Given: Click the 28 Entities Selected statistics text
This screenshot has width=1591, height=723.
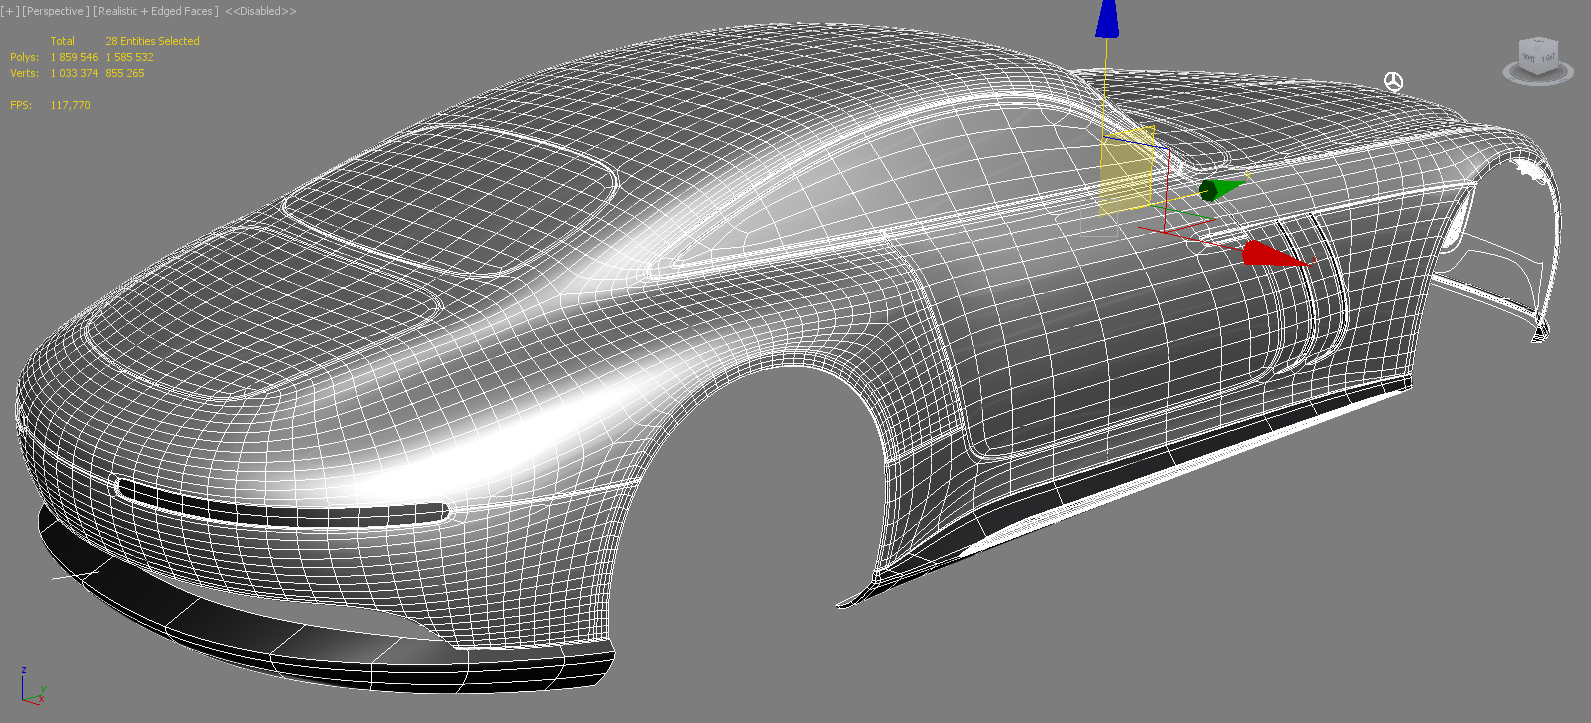Looking at the screenshot, I should click(152, 41).
